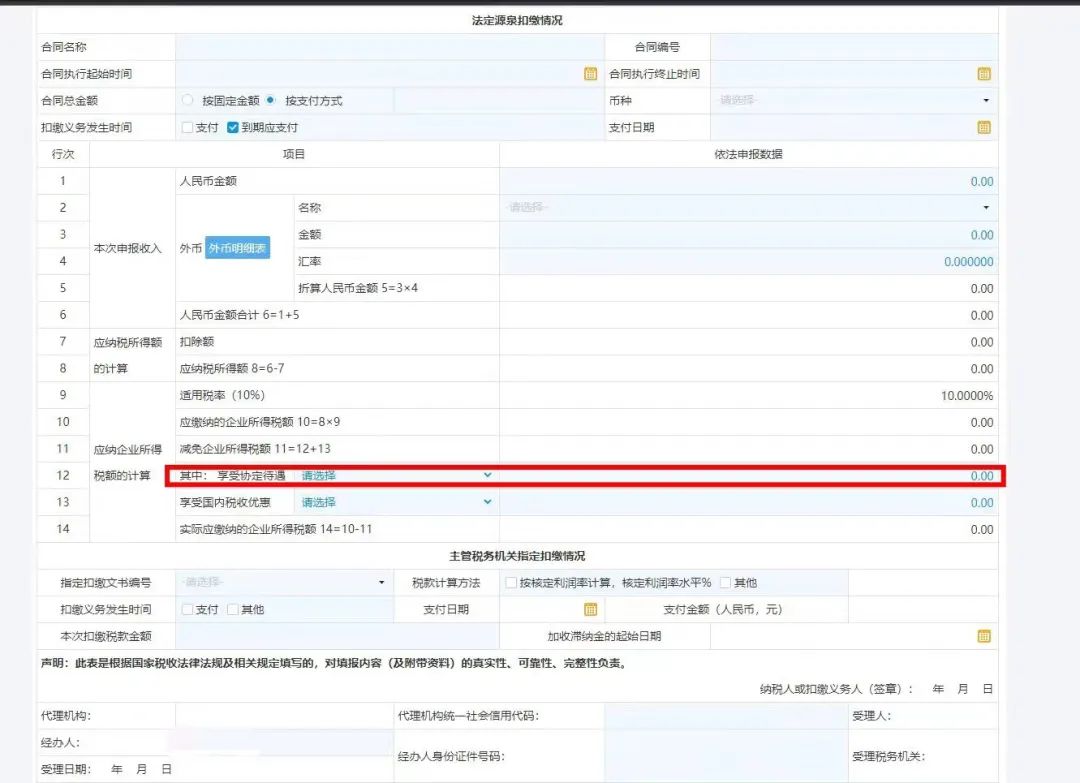
Task: Open calendar for 支付日期 in 指定扣缴 section
Action: (590, 609)
